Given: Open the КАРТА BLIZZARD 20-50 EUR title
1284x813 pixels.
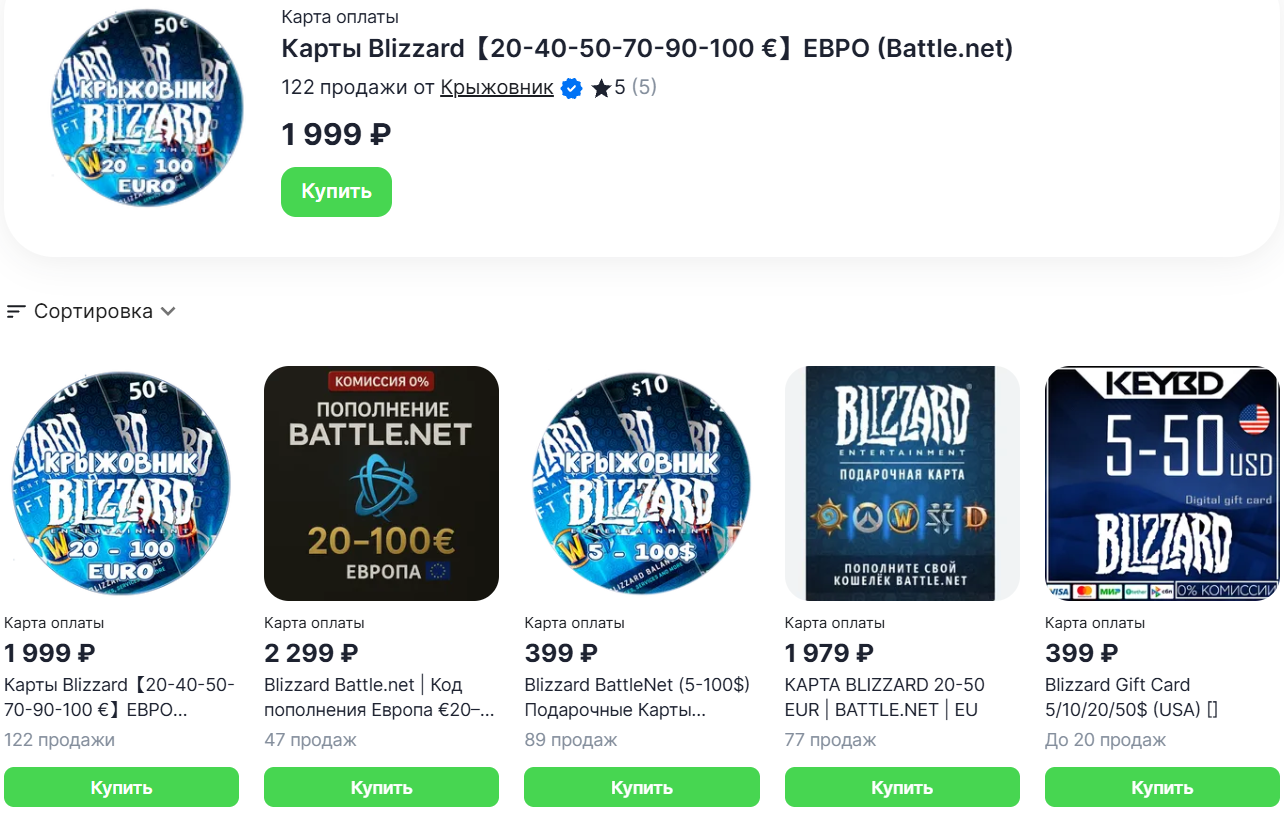Looking at the screenshot, I should coord(884,697).
